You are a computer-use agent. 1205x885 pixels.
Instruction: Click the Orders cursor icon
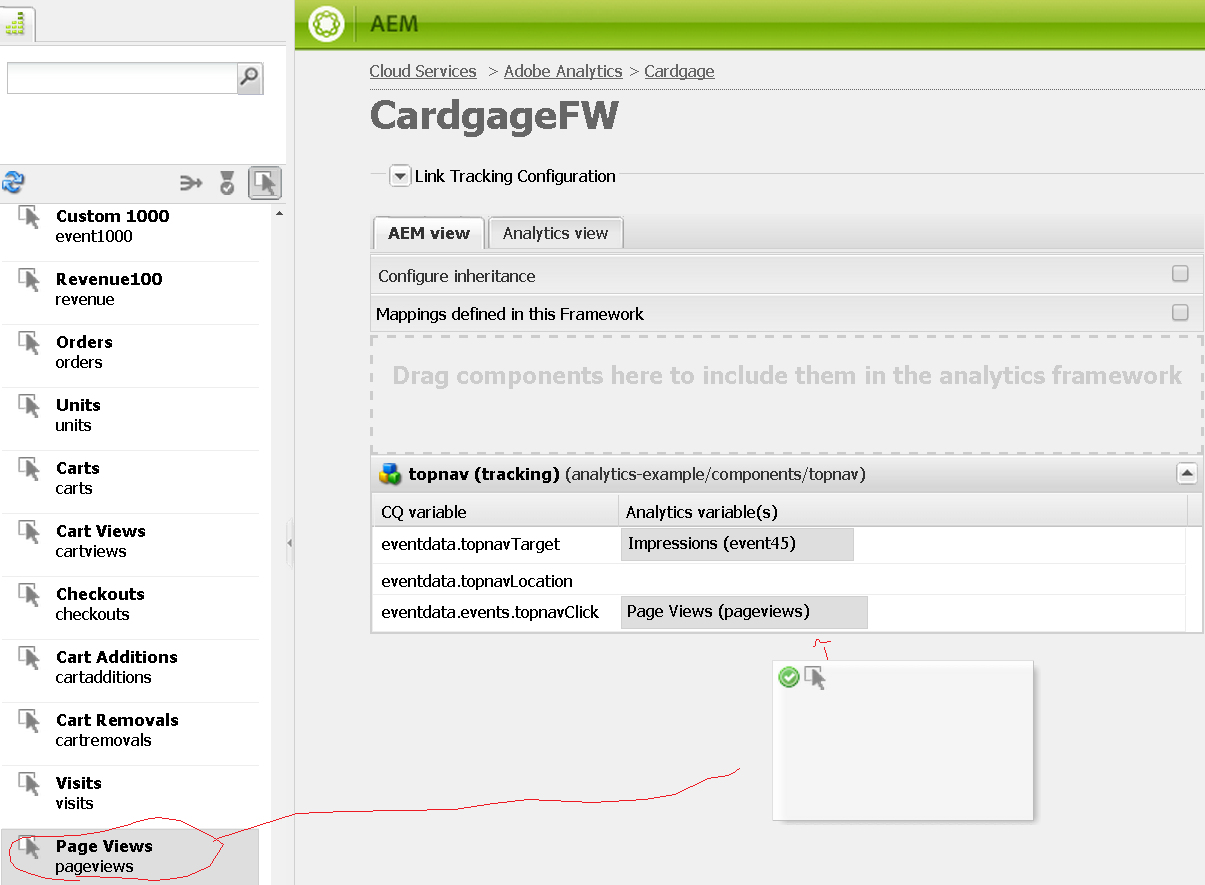(x=29, y=343)
